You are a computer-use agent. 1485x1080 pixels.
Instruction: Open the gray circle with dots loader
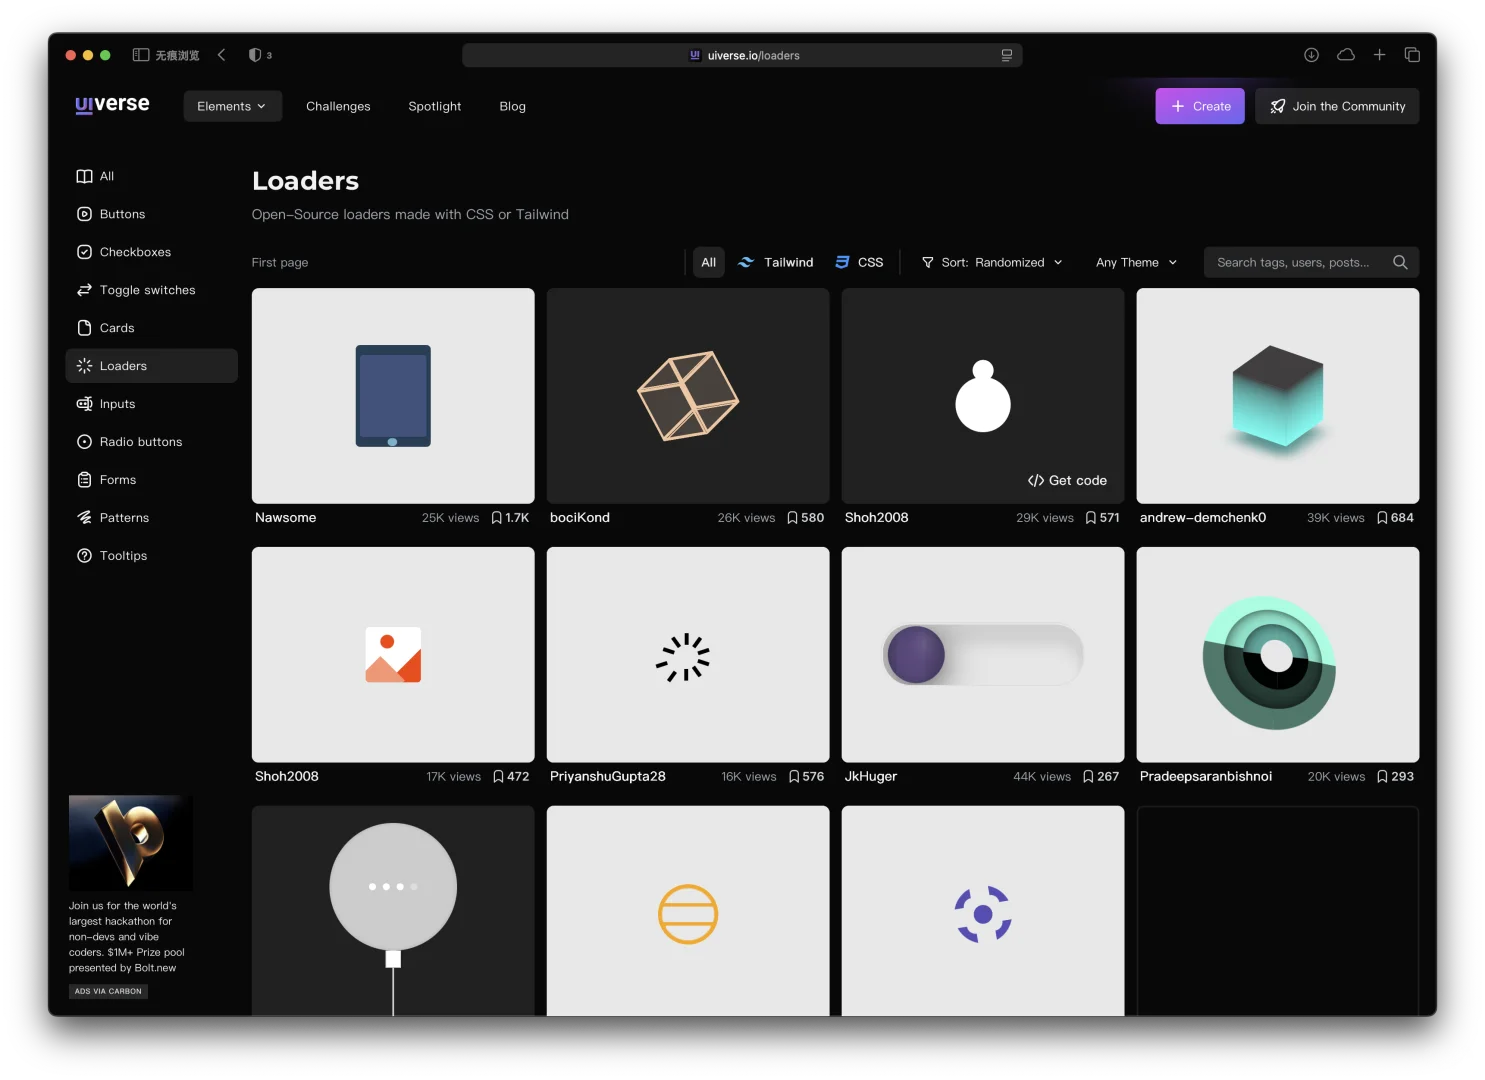point(393,911)
